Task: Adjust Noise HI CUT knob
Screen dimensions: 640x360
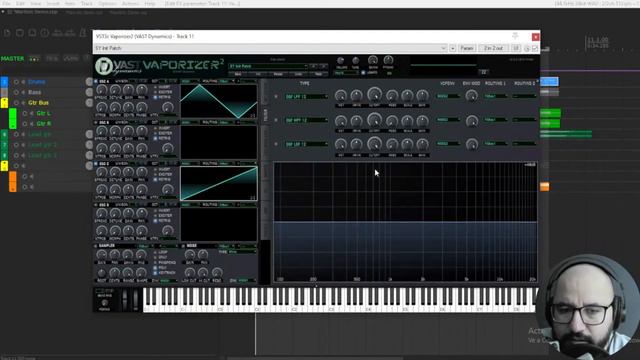Action: pyautogui.click(x=203, y=272)
